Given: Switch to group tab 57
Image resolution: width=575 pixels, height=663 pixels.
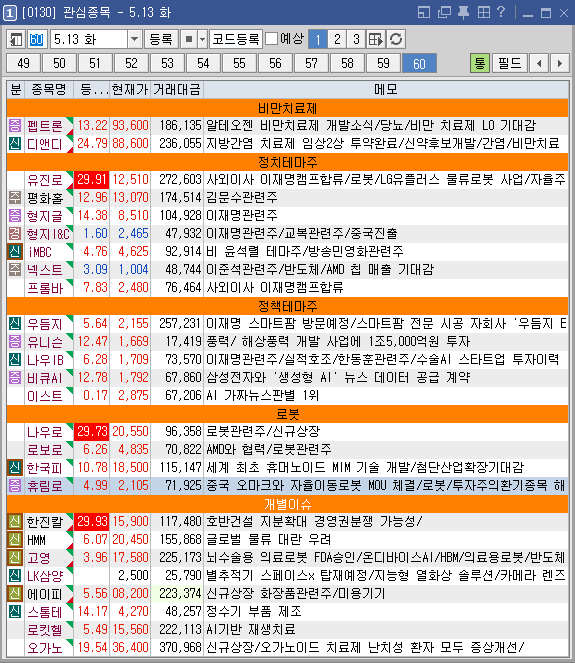Looking at the screenshot, I should [x=311, y=63].
